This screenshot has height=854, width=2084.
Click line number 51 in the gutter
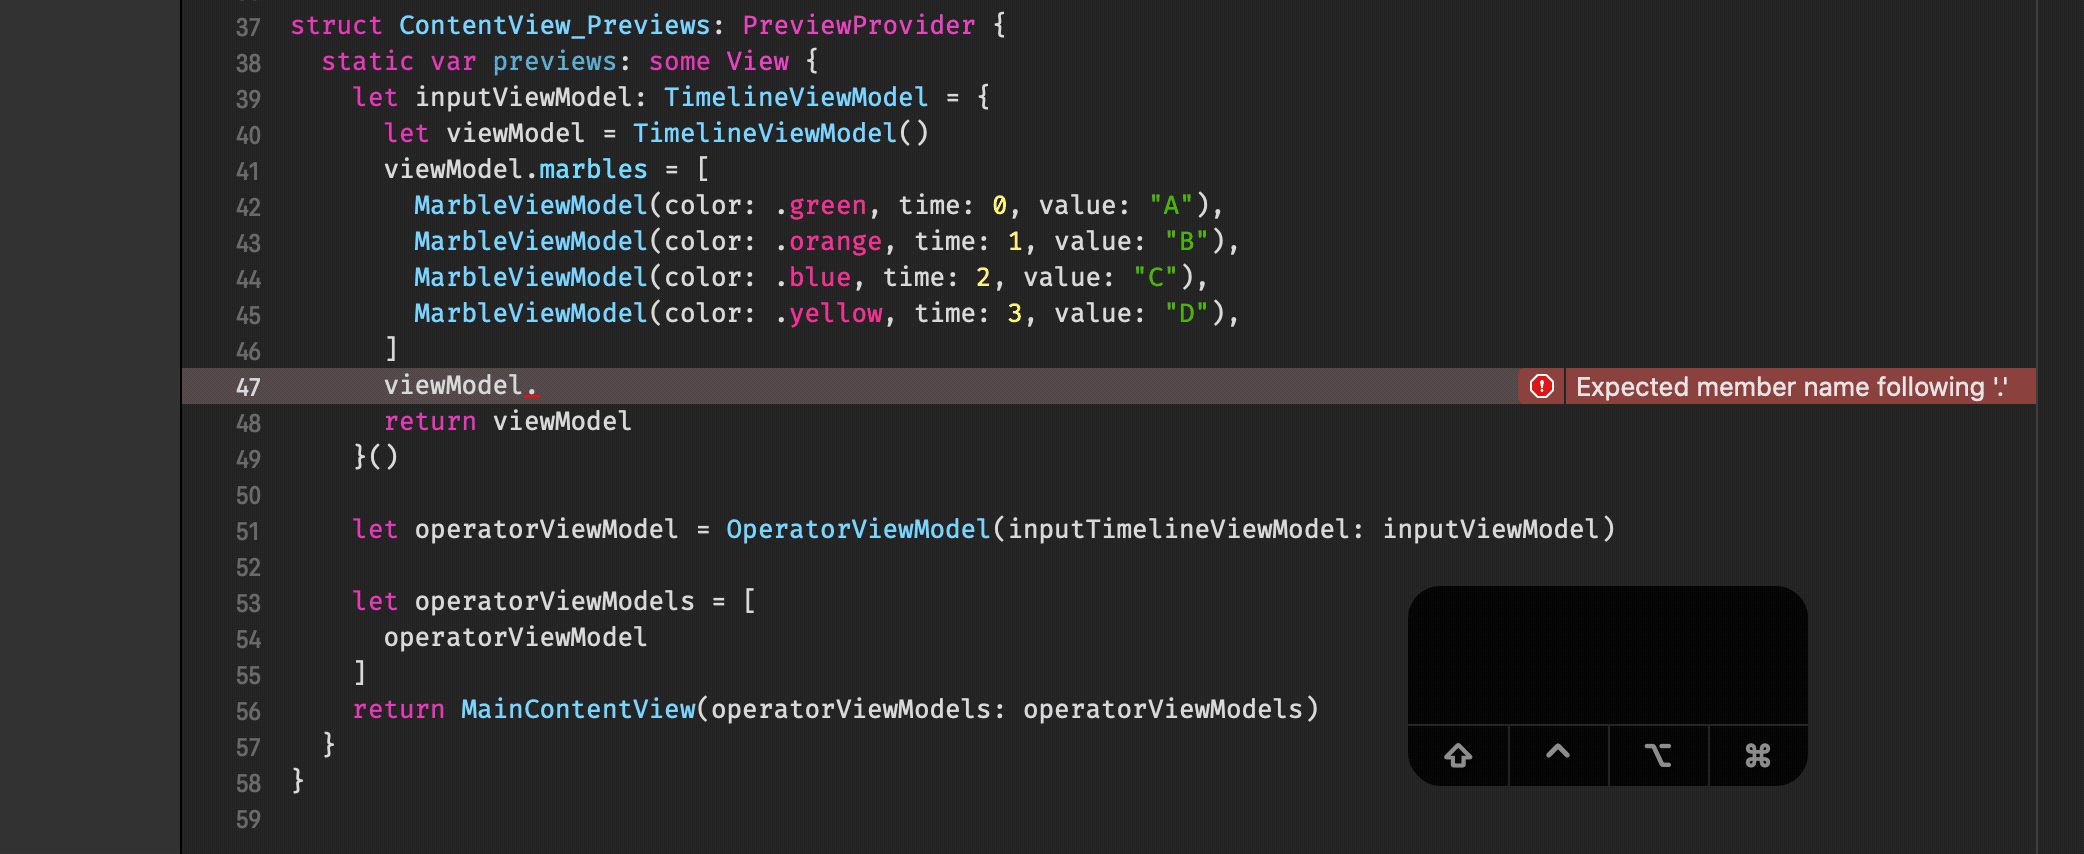(248, 531)
